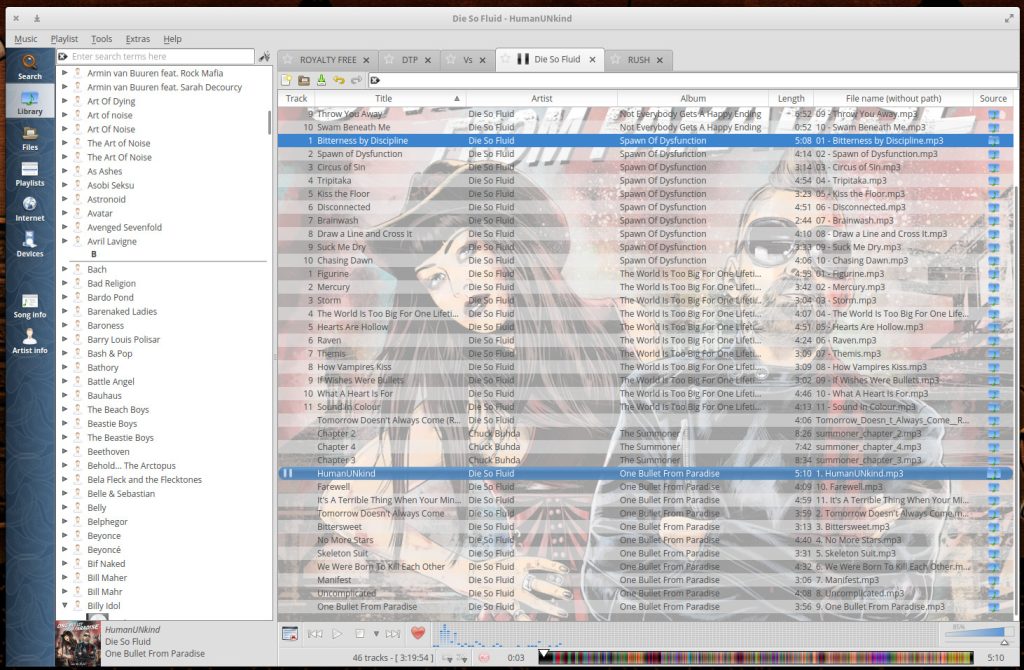Viewport: 1024px width, 670px height.
Task: Open library search options wrench icon
Action: click(265, 57)
